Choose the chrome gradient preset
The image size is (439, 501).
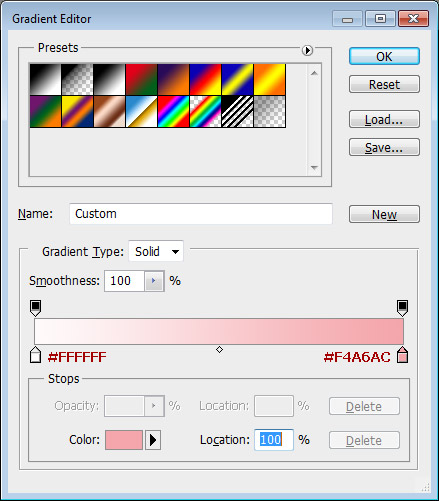(141, 111)
